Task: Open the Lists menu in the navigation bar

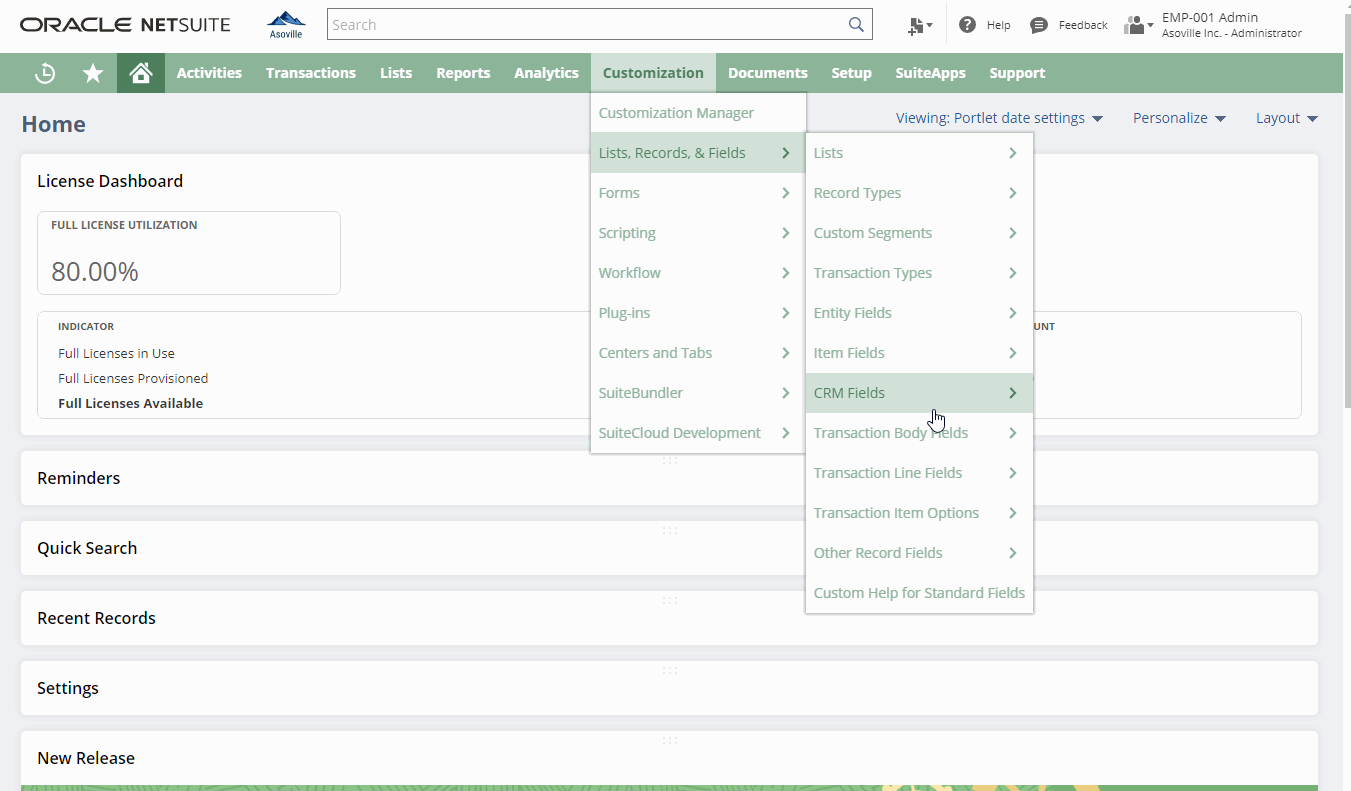Action: tap(396, 73)
